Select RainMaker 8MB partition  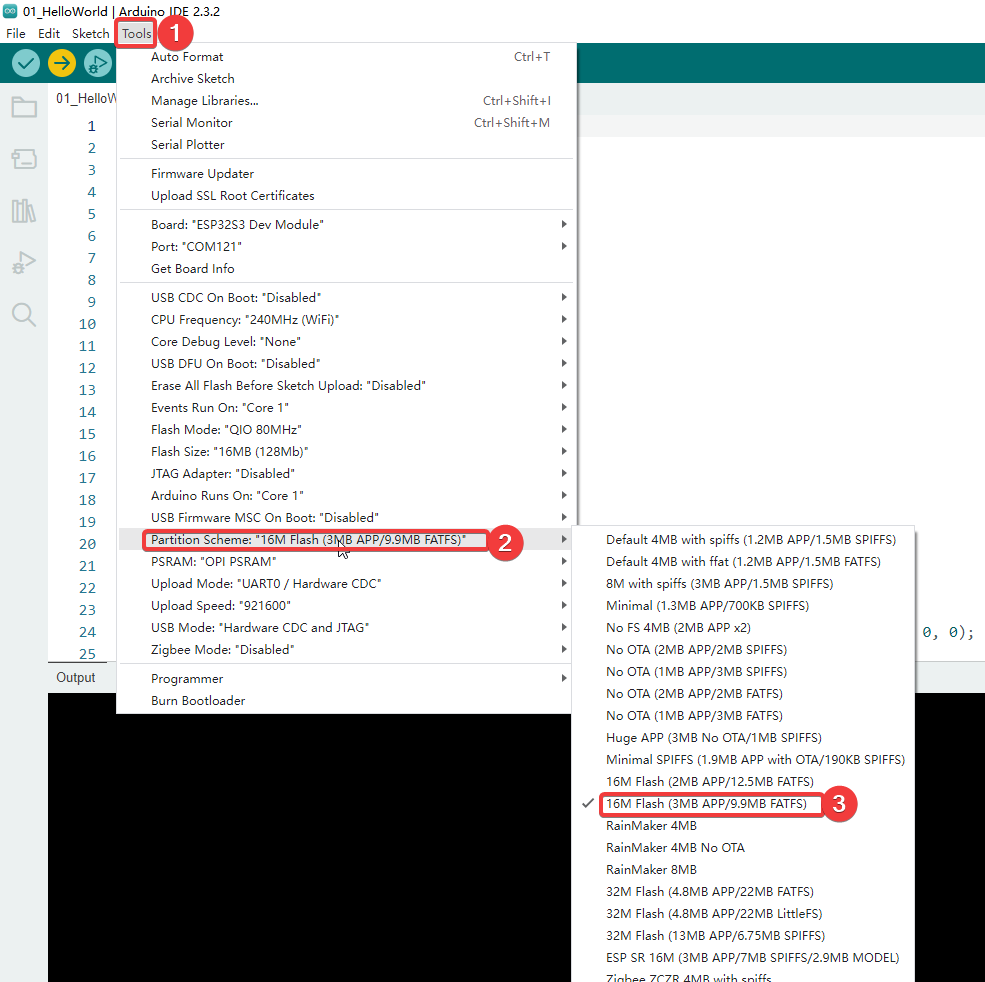pyautogui.click(x=743, y=869)
